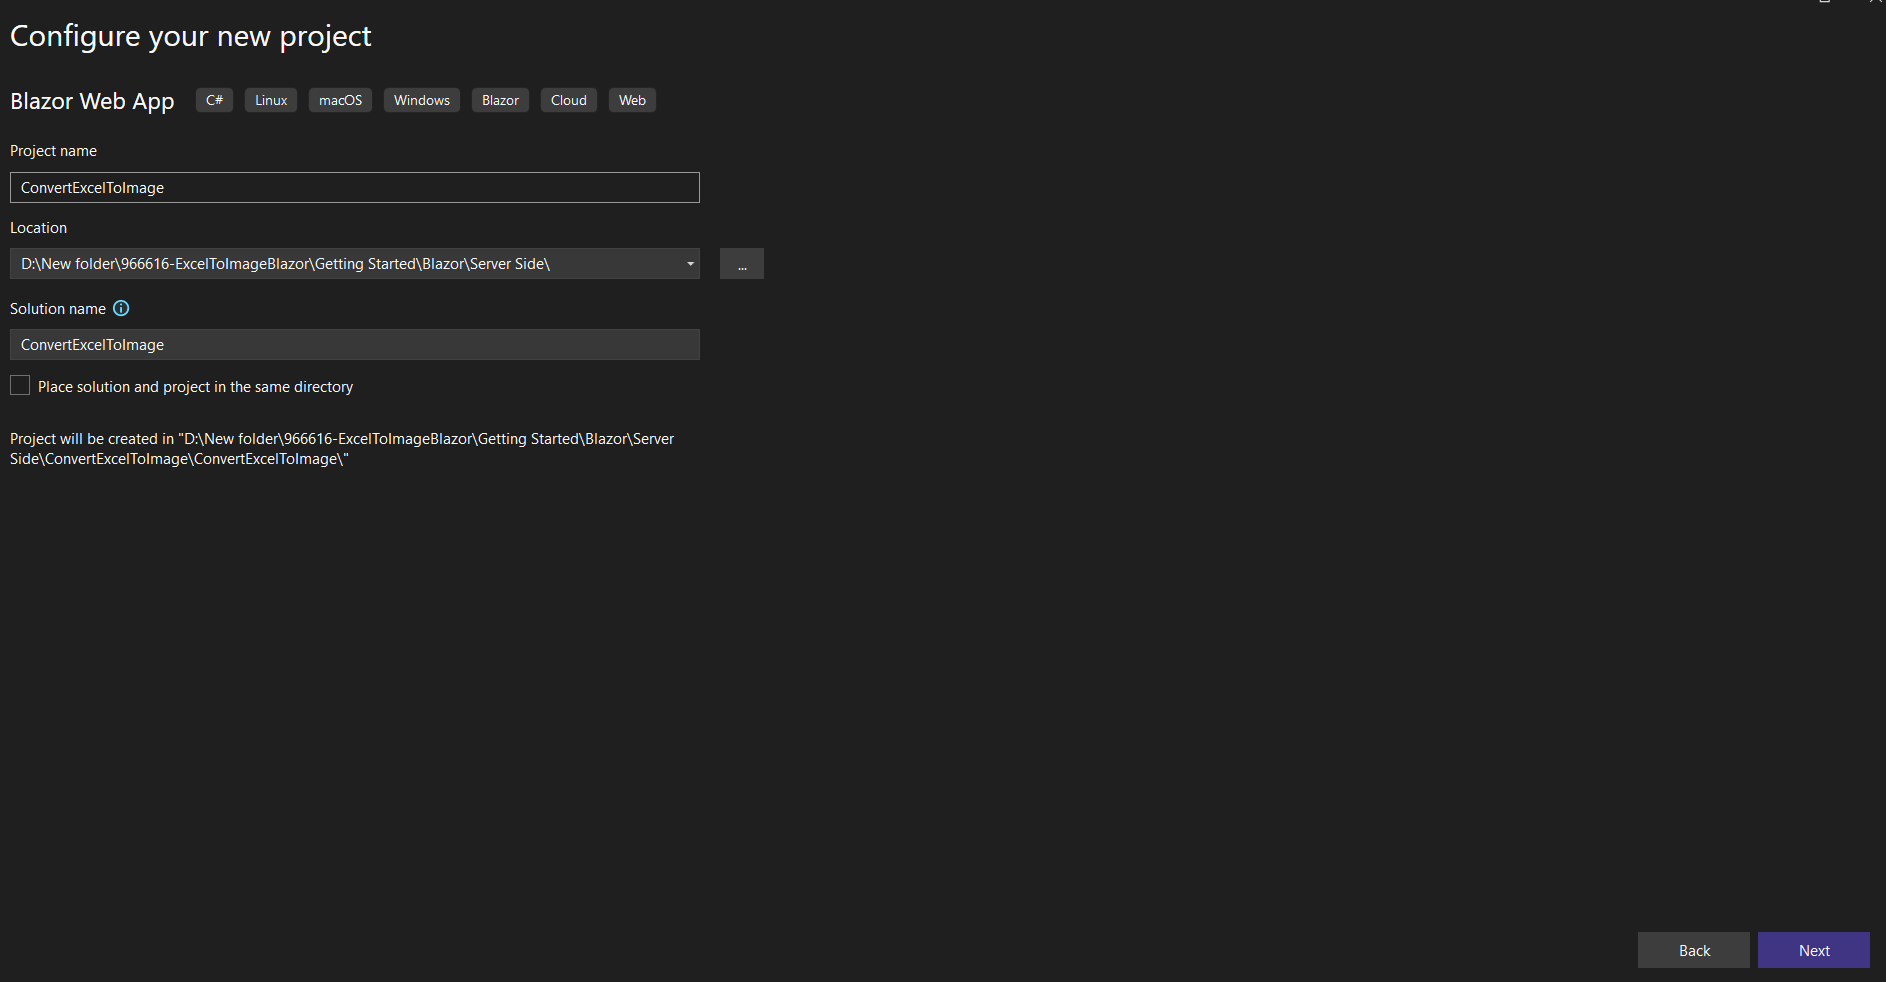Open the Location dropdown list
1886x982 pixels.
(x=688, y=263)
